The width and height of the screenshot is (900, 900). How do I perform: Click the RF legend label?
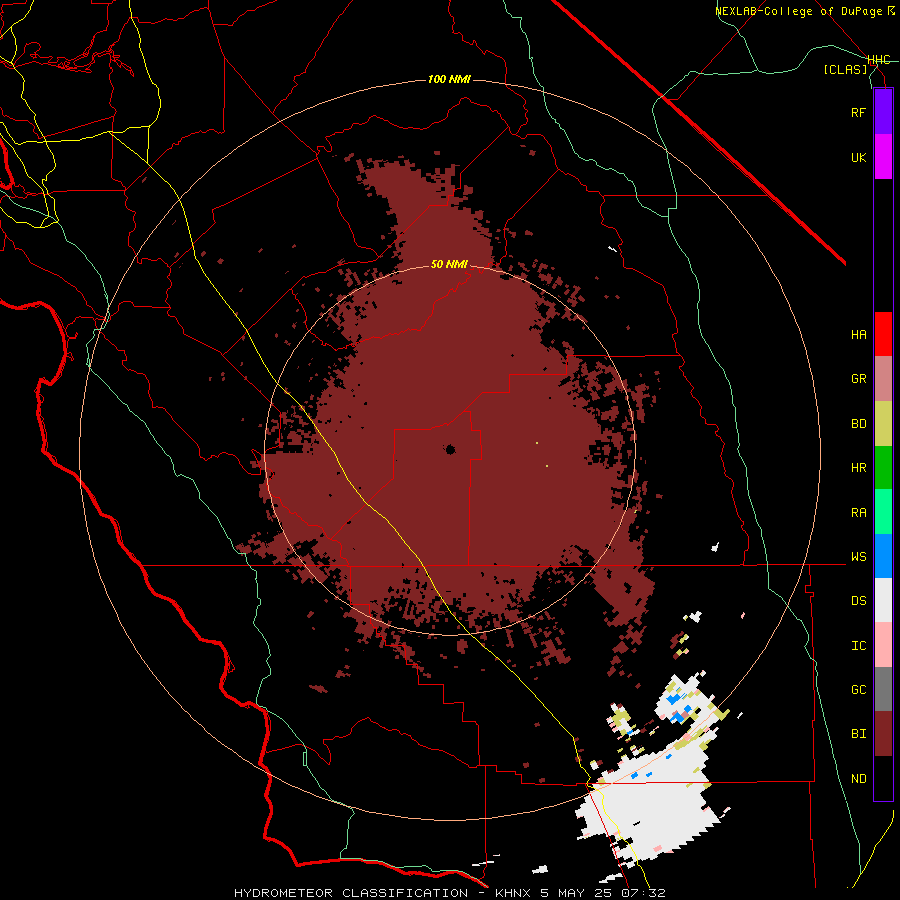(858, 112)
